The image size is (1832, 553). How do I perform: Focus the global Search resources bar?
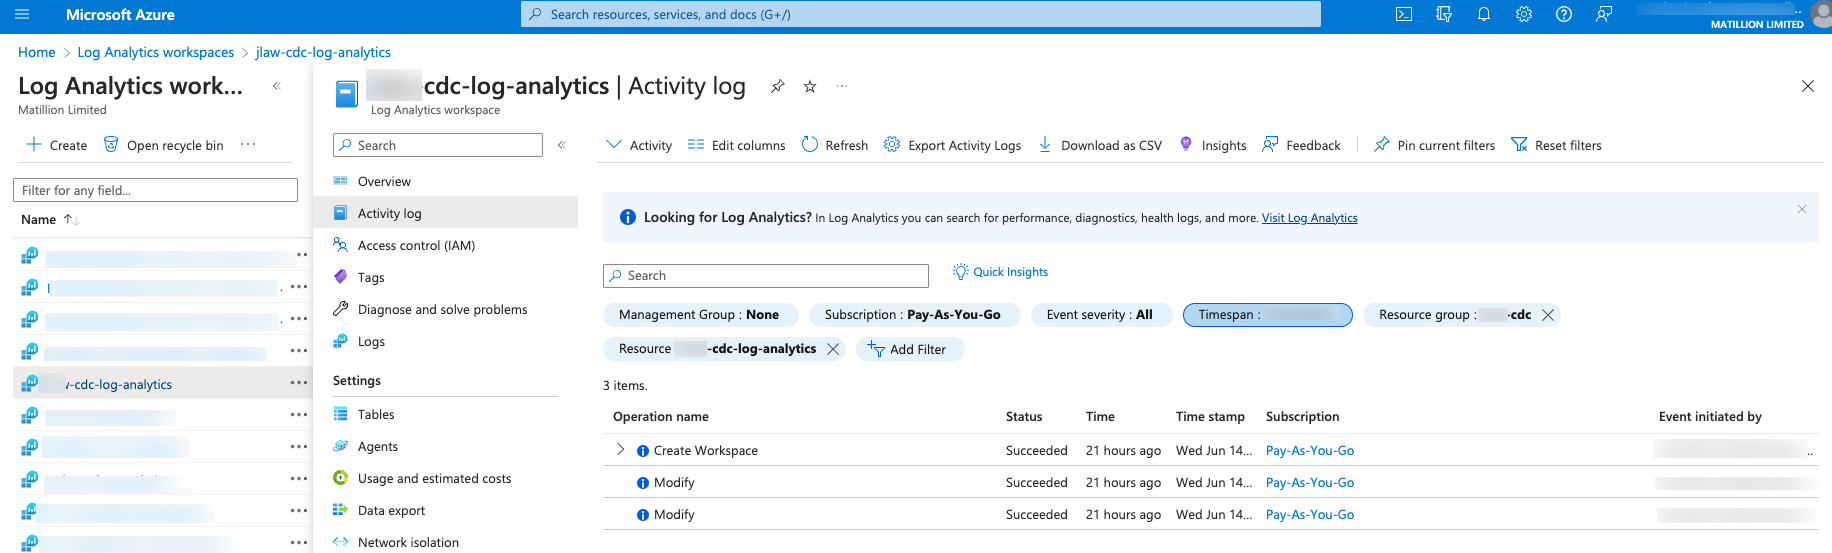920,14
